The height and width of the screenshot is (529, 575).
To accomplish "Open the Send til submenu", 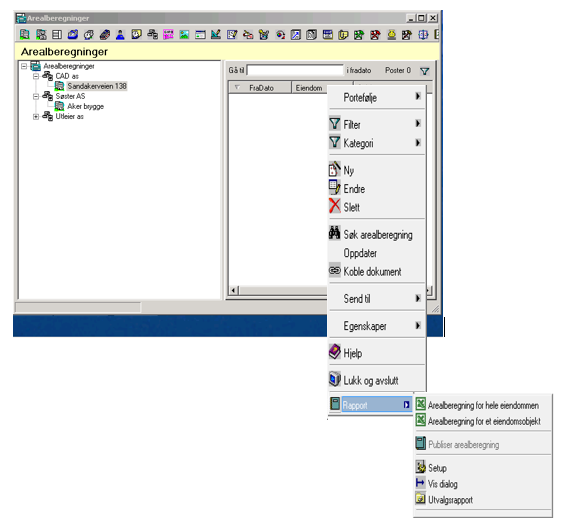I will point(377,298).
